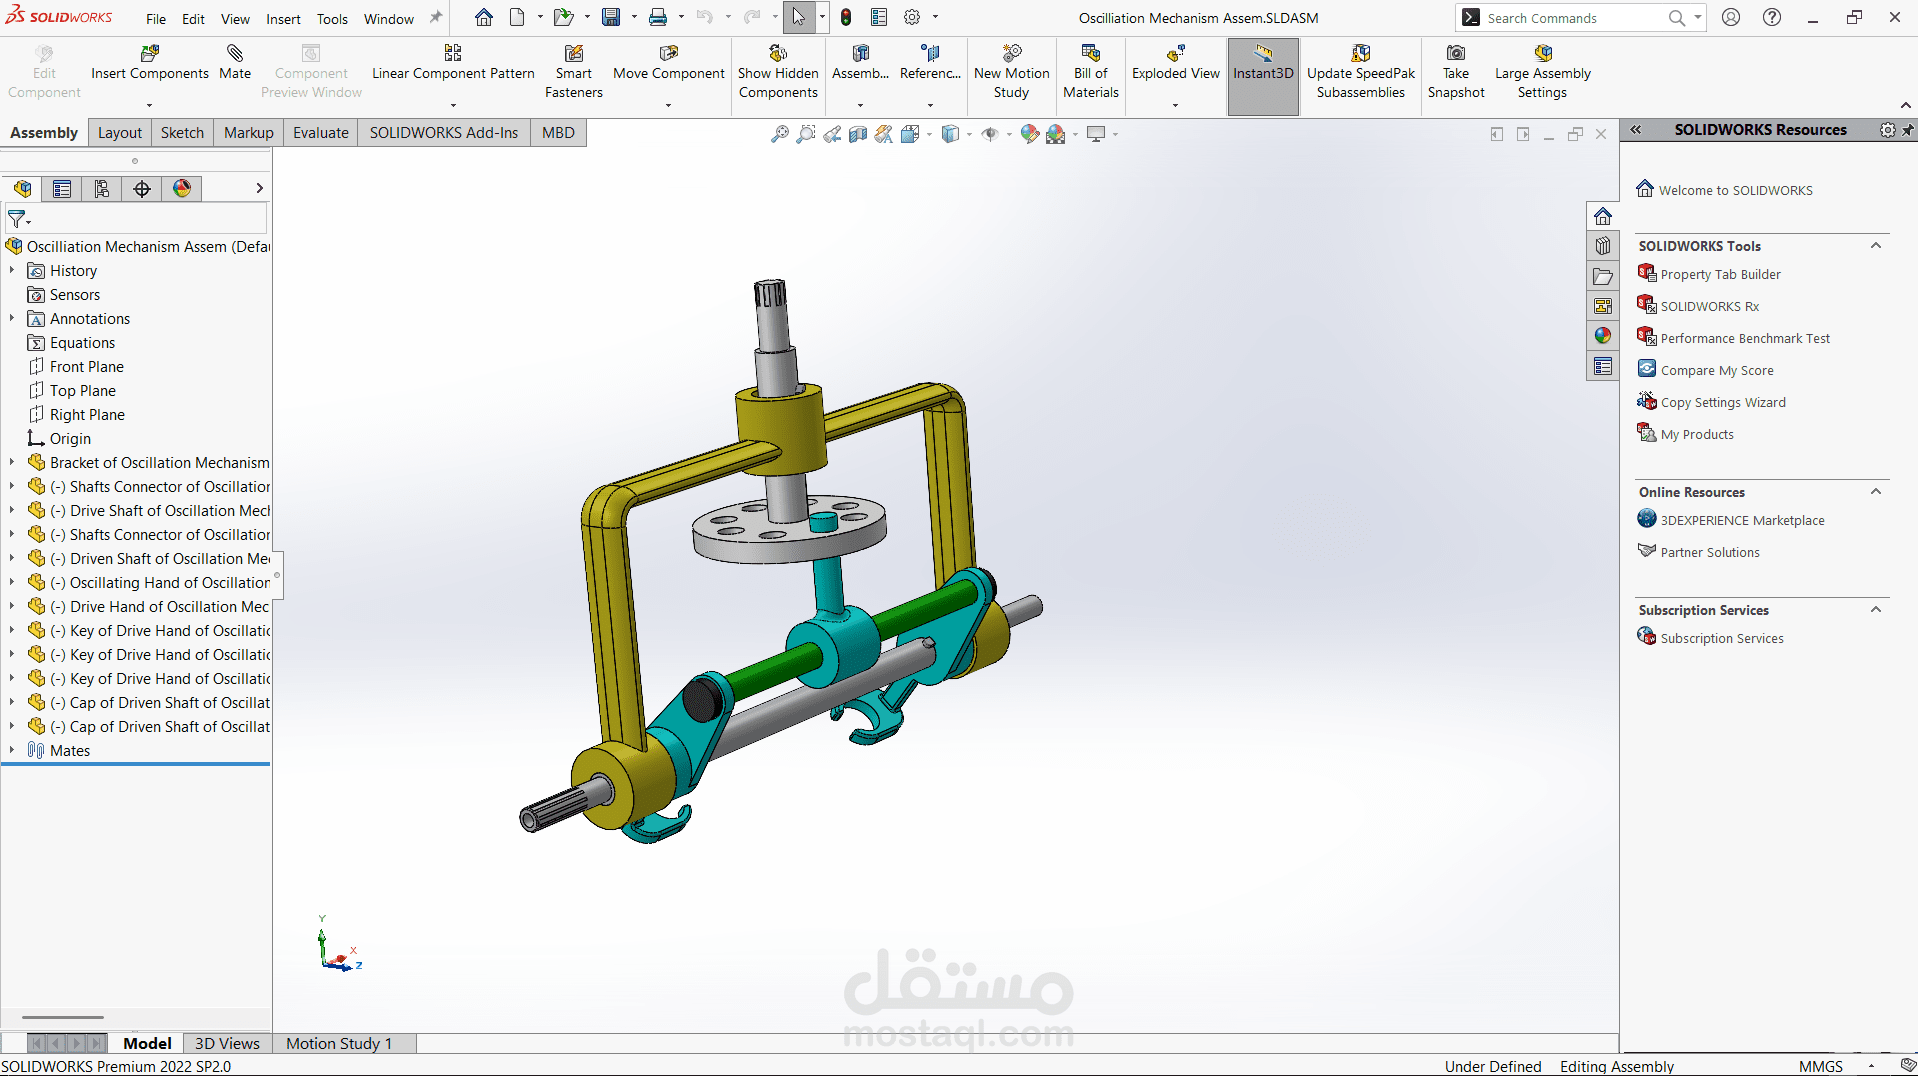
Task: Open 3DEXPERIENCE Marketplace link
Action: click(1742, 520)
